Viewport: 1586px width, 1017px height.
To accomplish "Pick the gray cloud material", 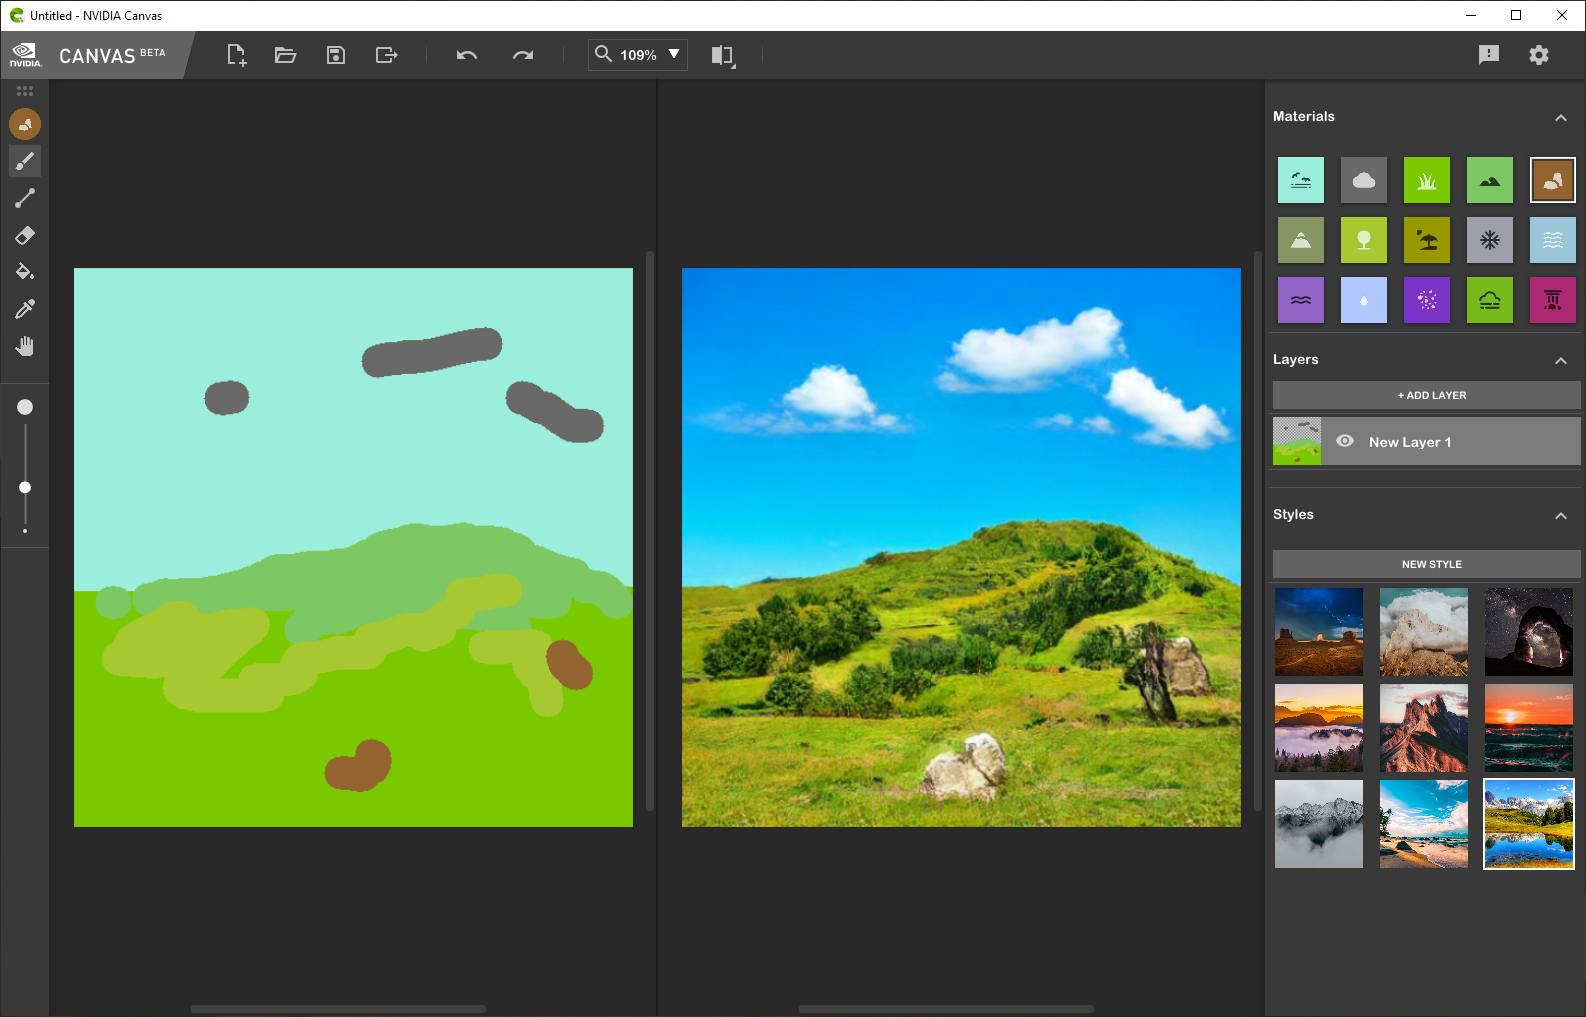I will pos(1364,180).
